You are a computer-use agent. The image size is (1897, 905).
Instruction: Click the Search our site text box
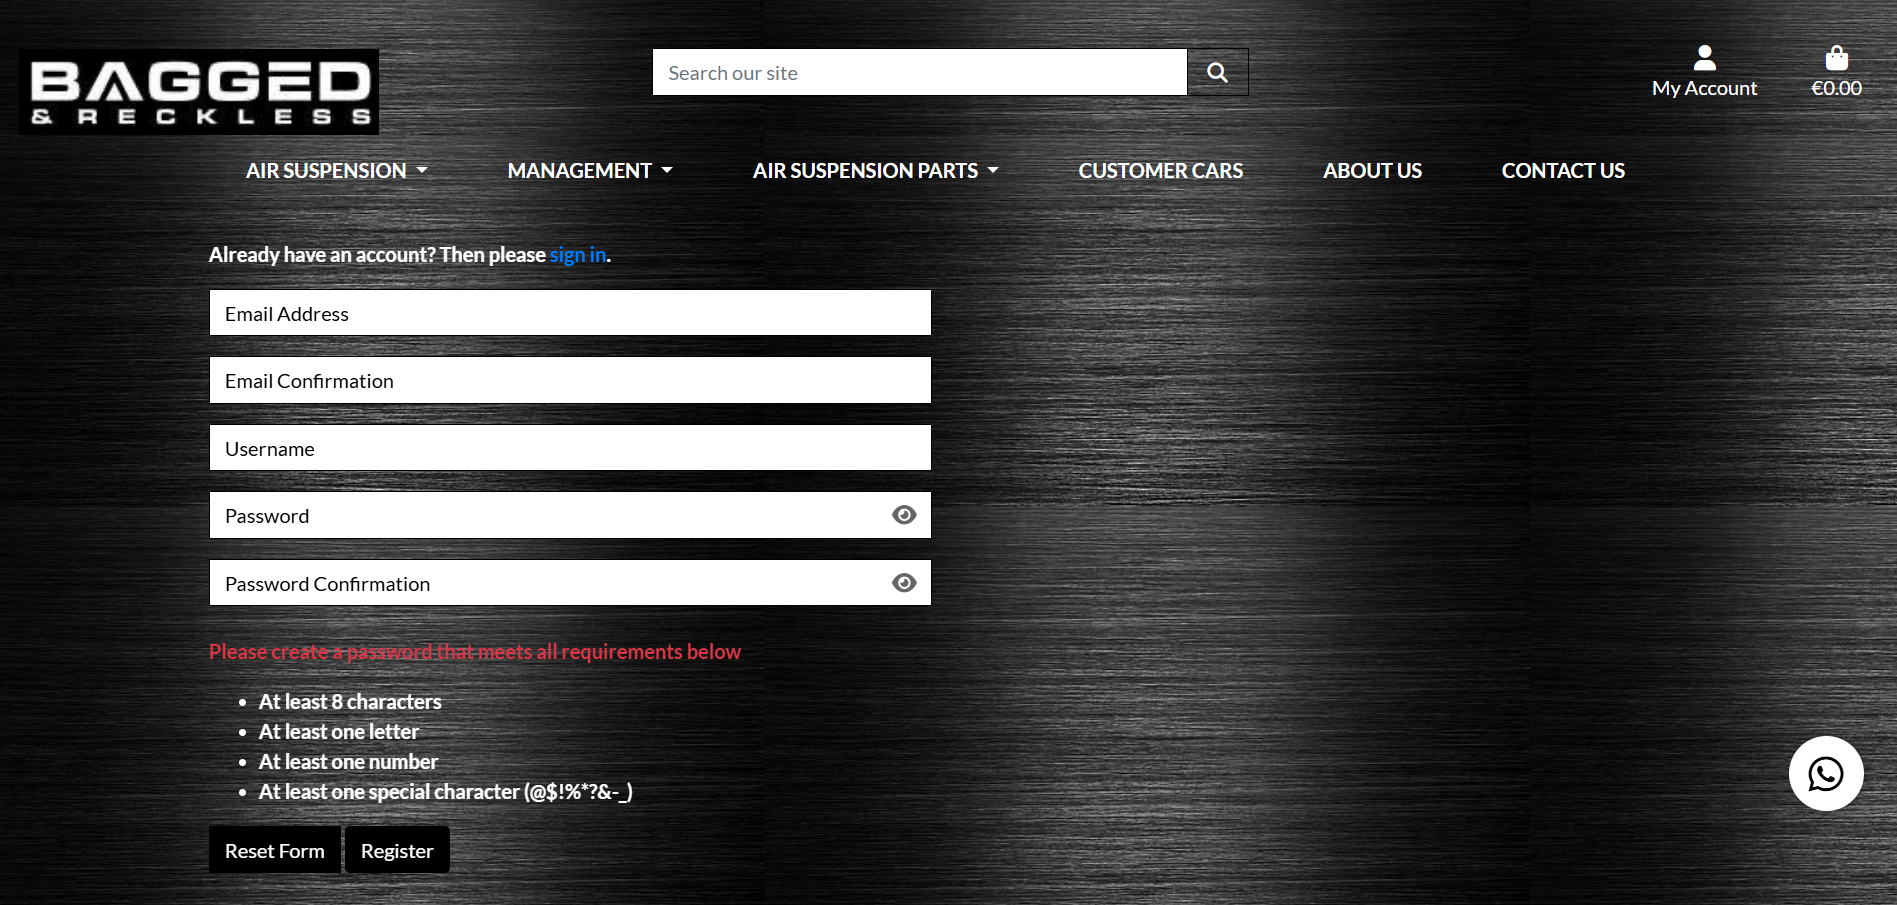[x=918, y=72]
